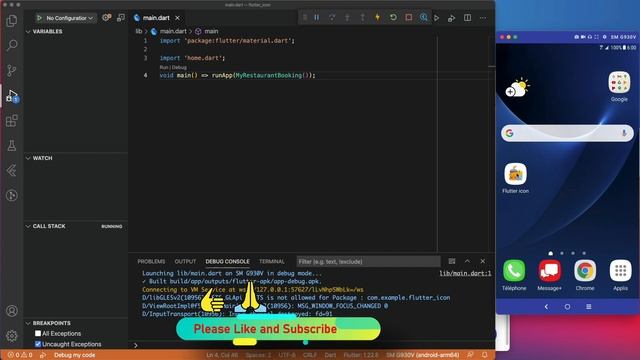Click Flutter: 1.22.0 version in status bar

click(361, 355)
